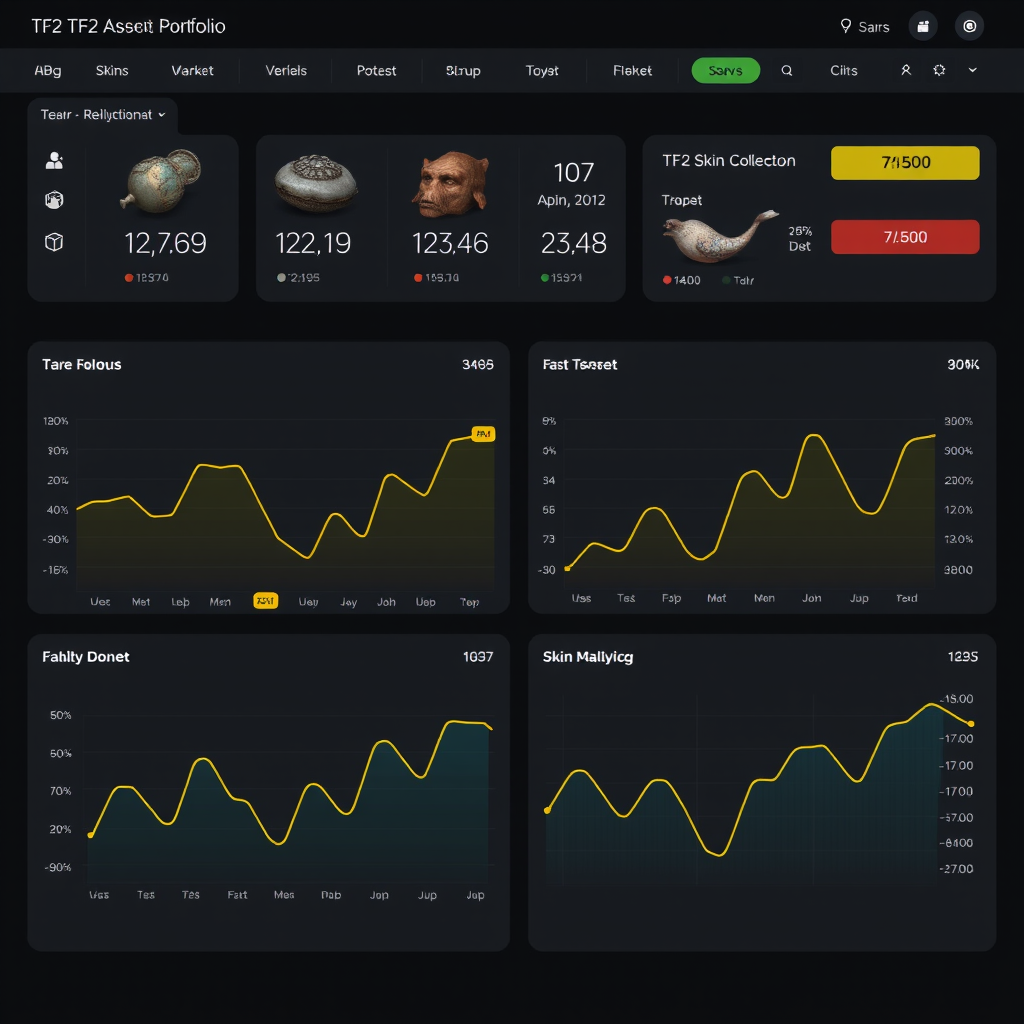Click the Sars location pin icon
The width and height of the screenshot is (1024, 1024).
[x=845, y=26]
